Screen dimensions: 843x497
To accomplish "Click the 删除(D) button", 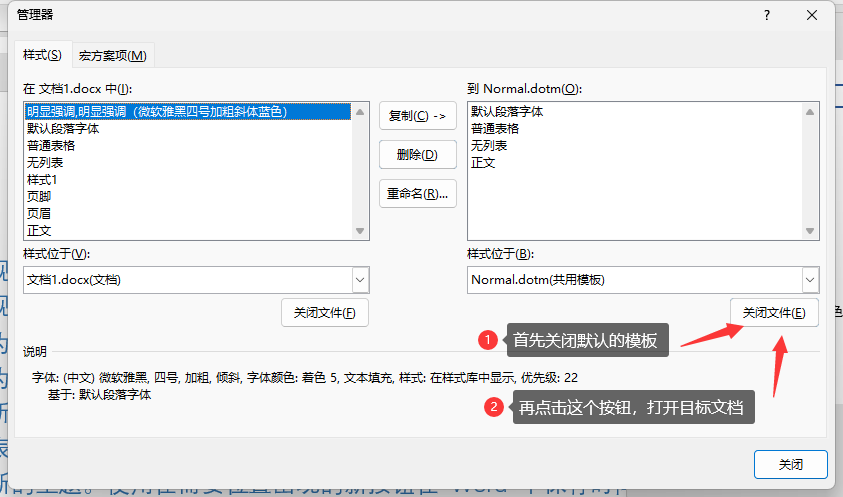I will 418,155.
